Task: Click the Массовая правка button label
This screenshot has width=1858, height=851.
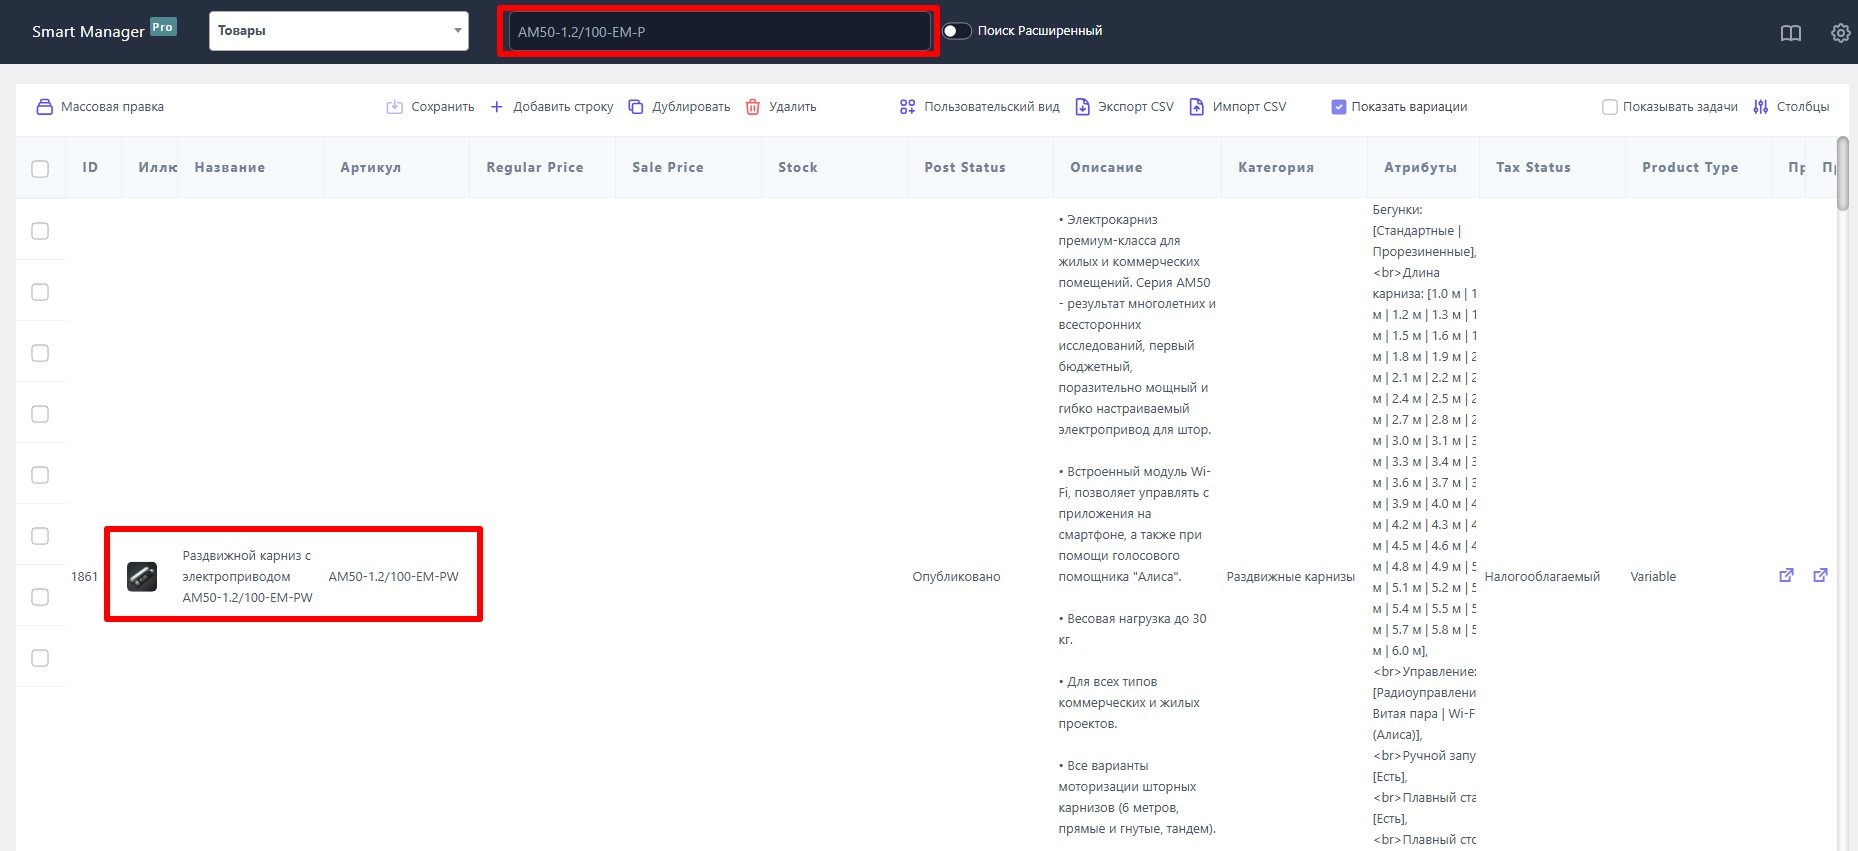Action: pos(112,107)
